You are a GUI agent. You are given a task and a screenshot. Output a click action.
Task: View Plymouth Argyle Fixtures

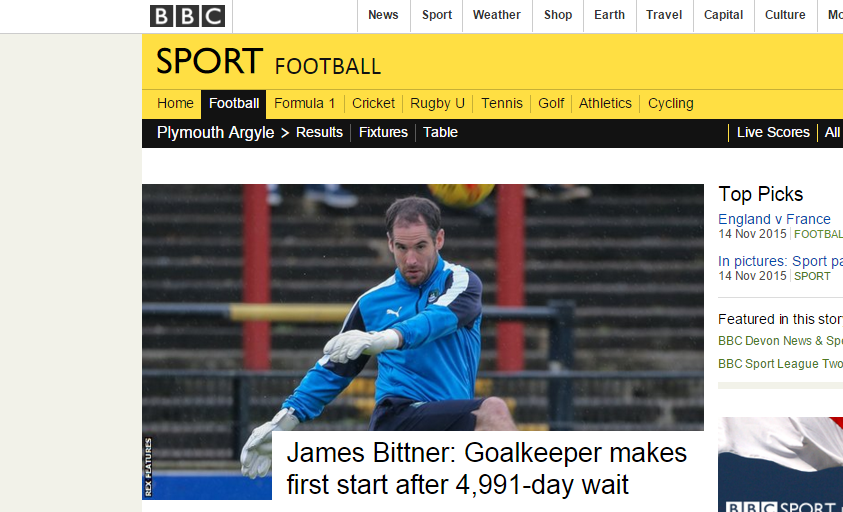tap(383, 132)
